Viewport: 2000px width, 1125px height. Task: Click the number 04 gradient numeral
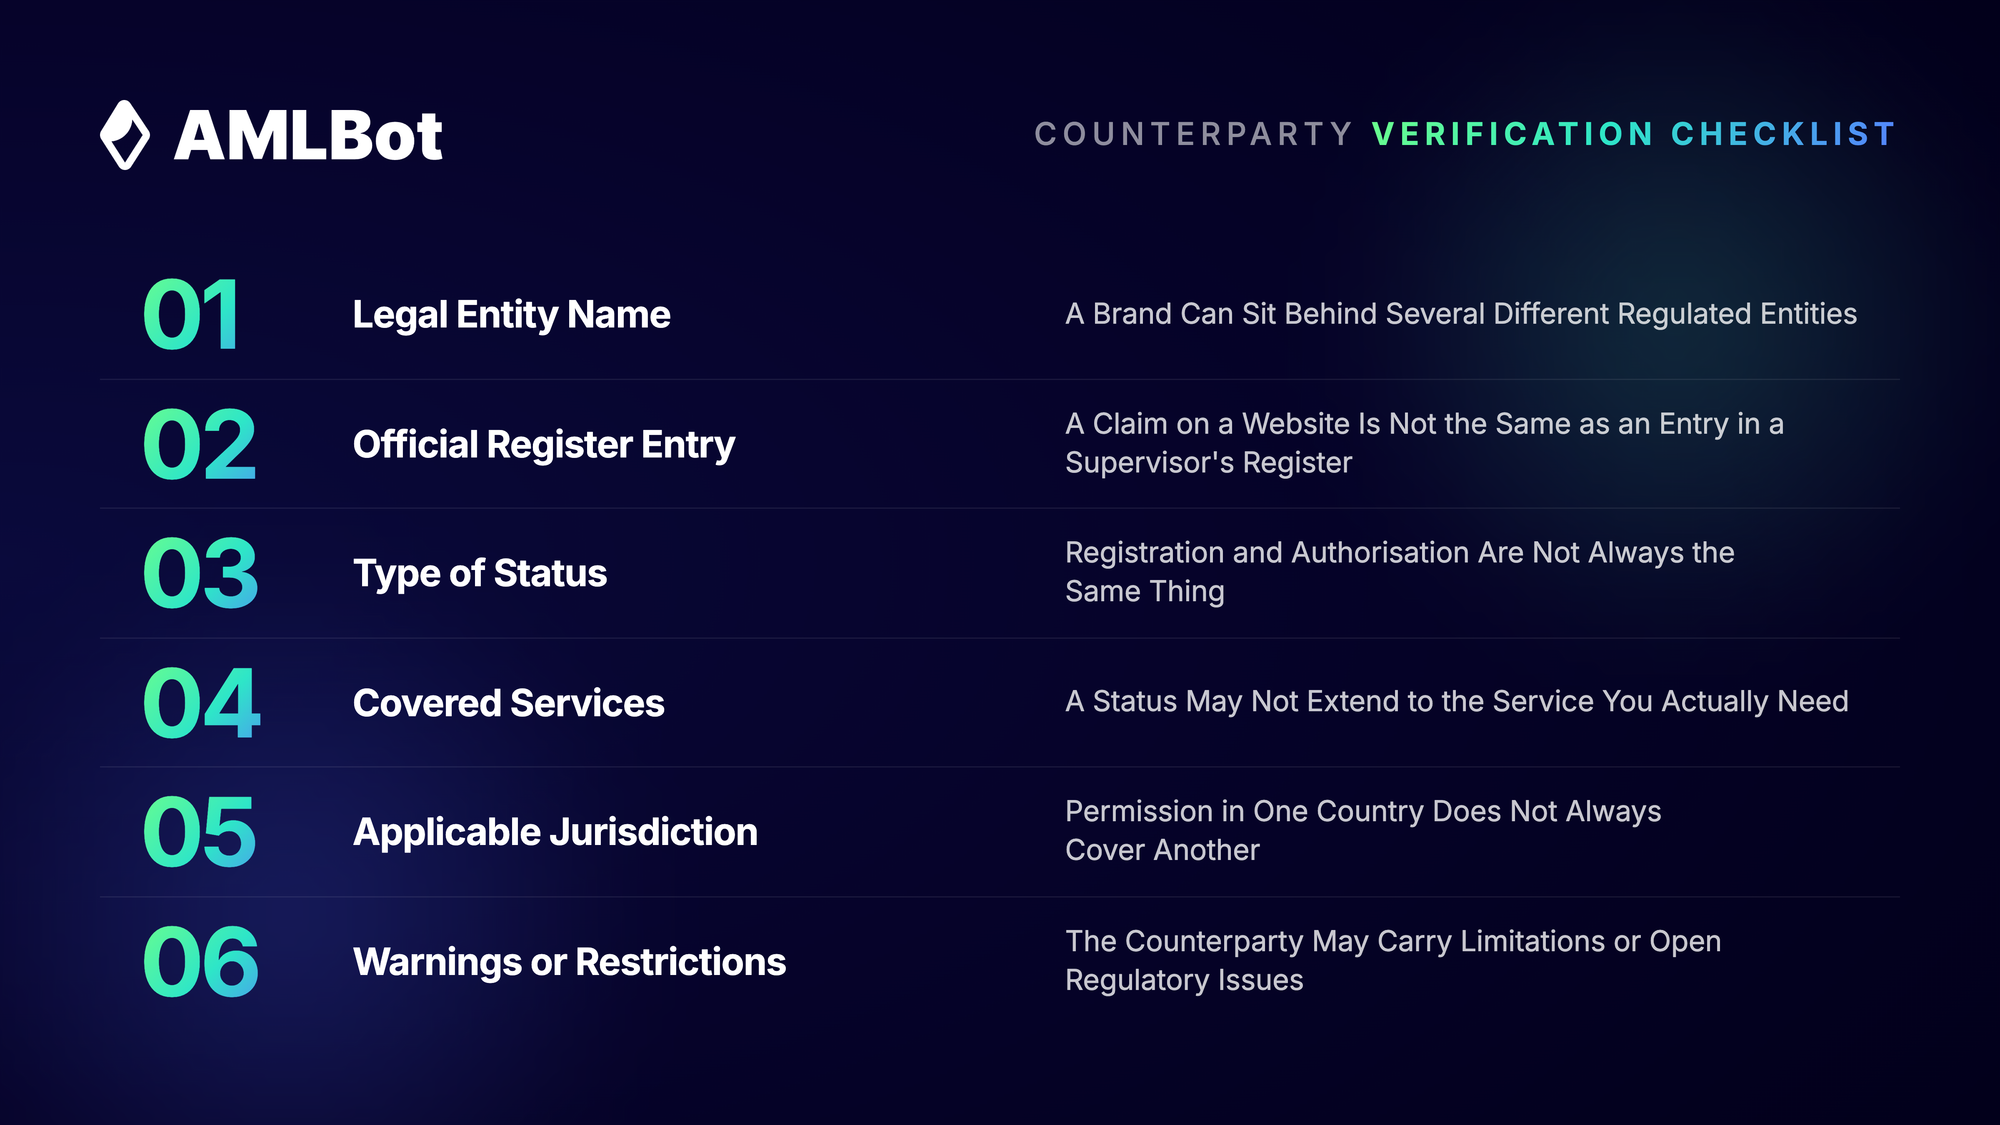(202, 703)
